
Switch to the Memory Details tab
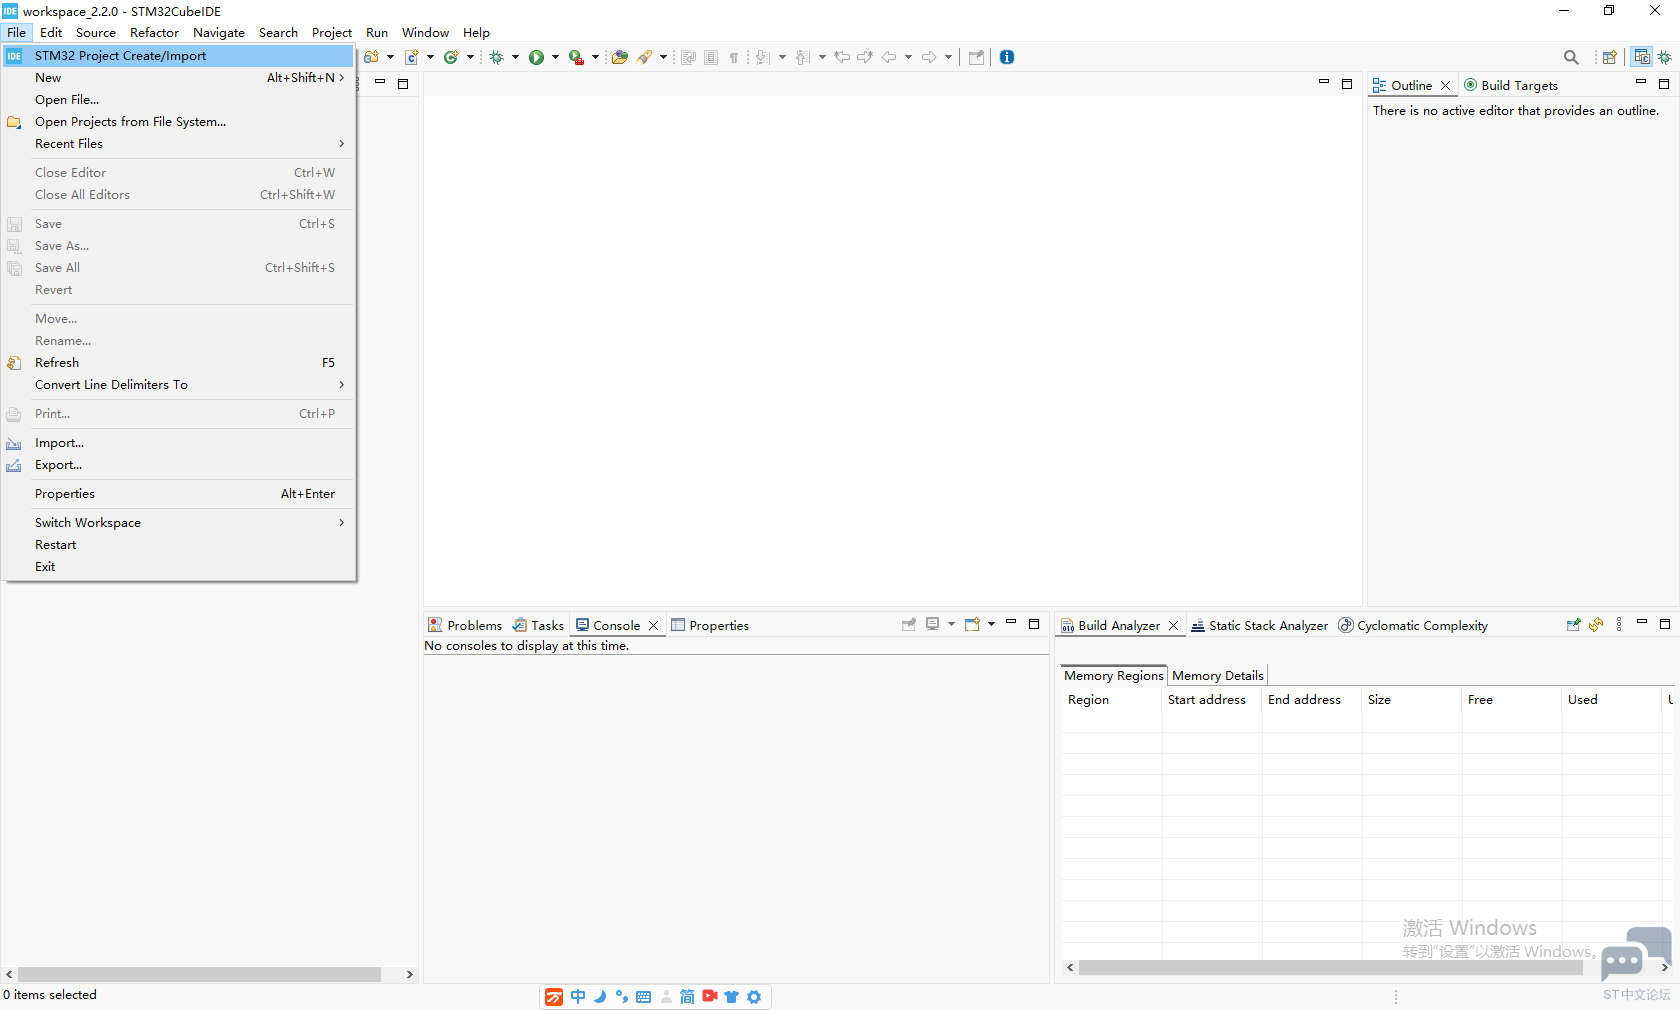[x=1217, y=675]
